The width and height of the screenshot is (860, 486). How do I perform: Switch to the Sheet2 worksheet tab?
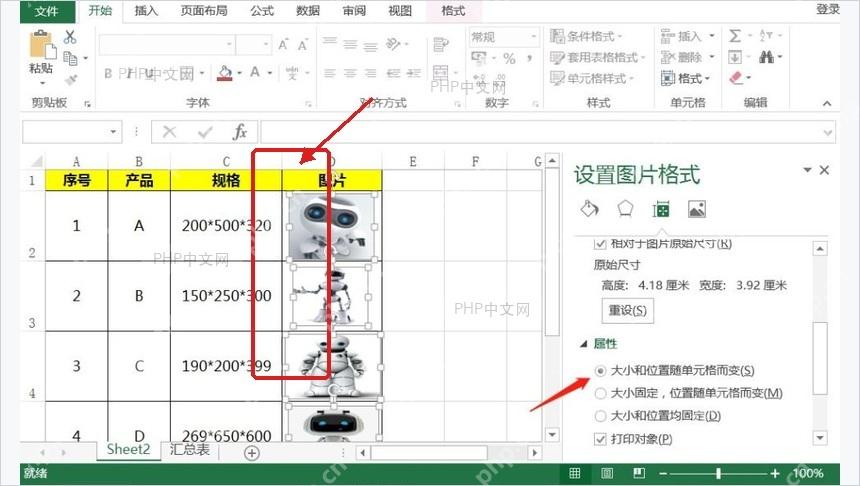(x=128, y=449)
